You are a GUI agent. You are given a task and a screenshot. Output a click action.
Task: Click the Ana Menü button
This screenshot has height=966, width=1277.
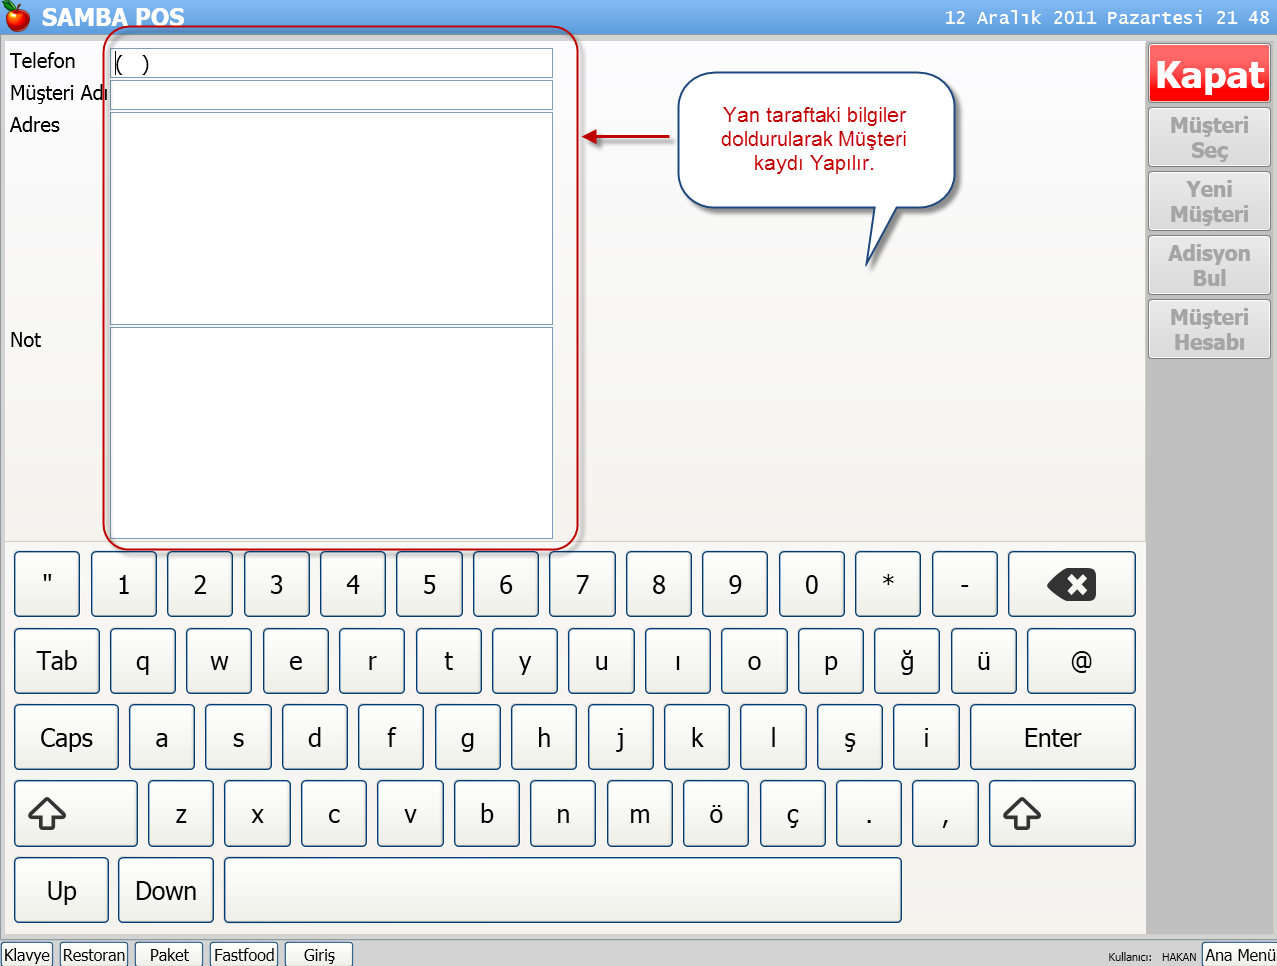[1239, 955]
